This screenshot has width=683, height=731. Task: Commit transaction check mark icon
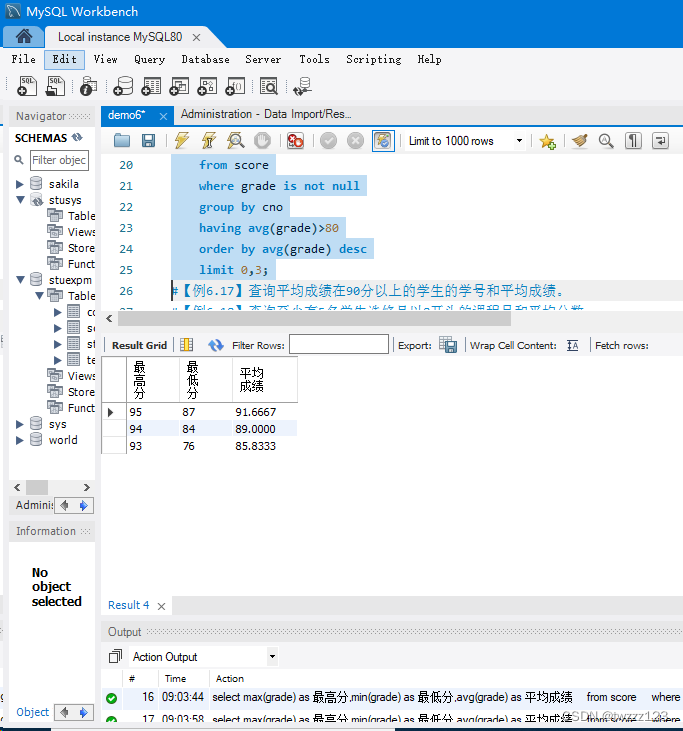click(x=328, y=140)
